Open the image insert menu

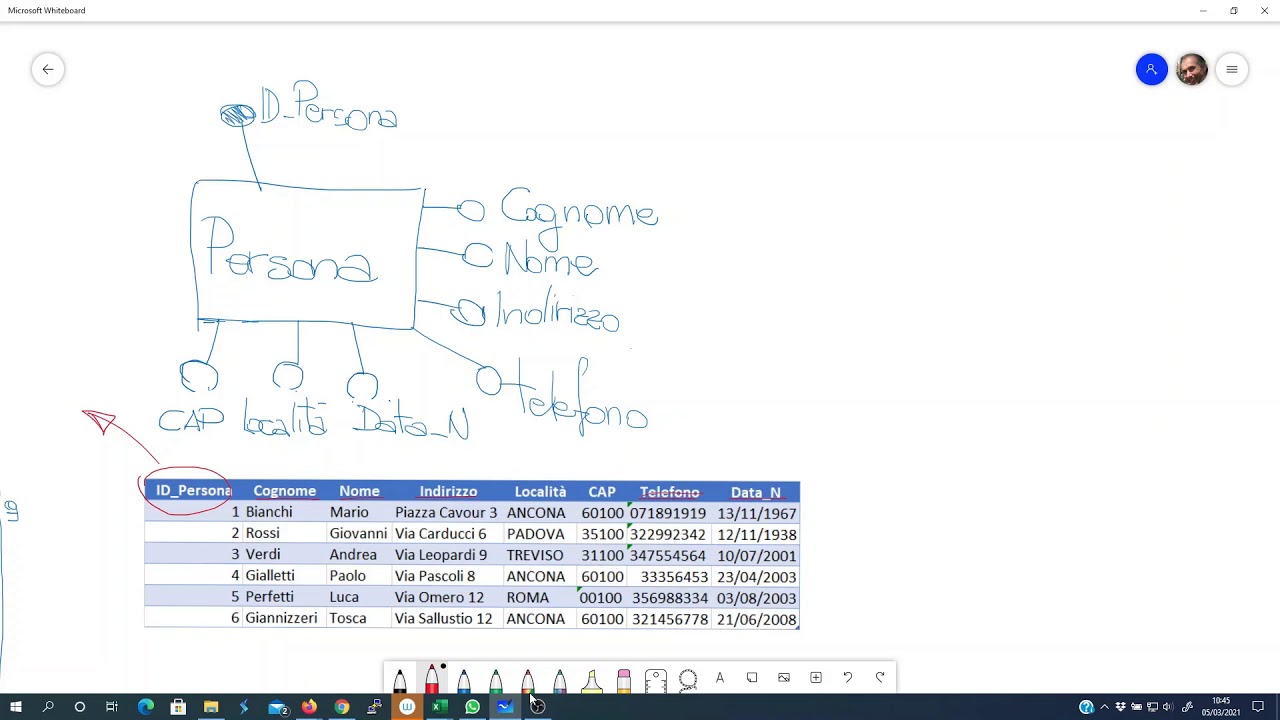pos(784,678)
